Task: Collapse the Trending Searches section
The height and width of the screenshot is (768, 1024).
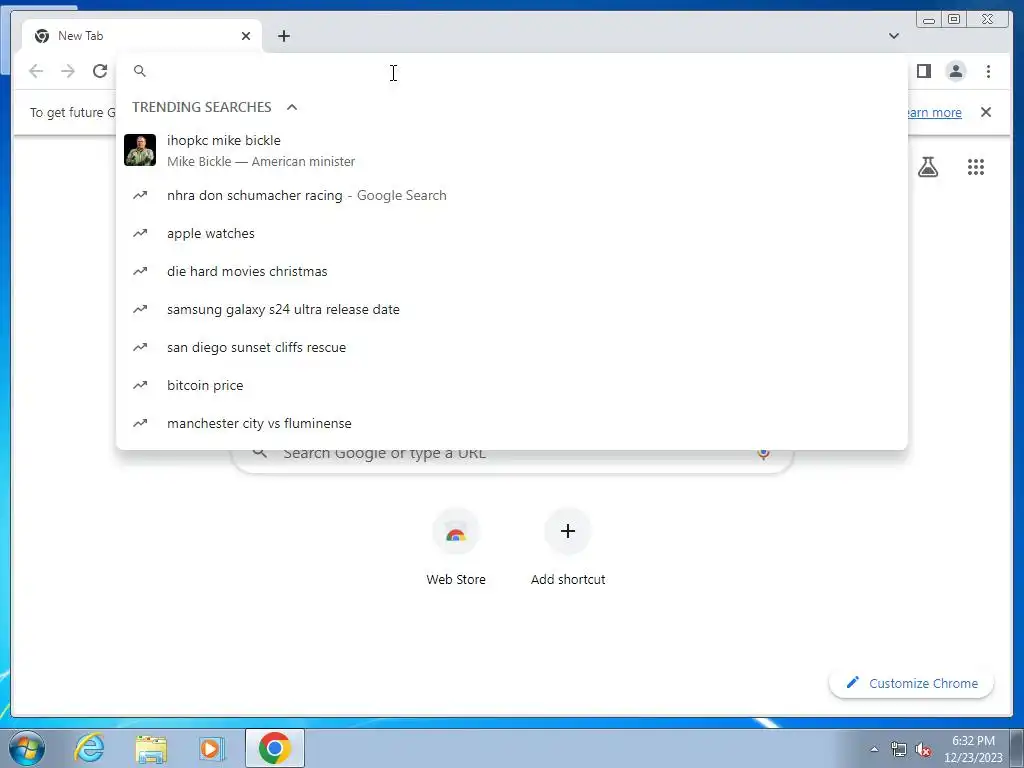Action: [x=292, y=107]
